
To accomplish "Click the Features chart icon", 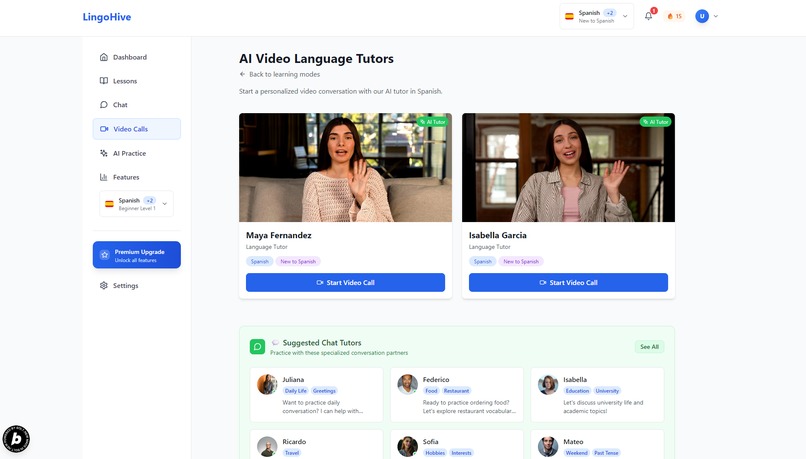I will (x=104, y=177).
